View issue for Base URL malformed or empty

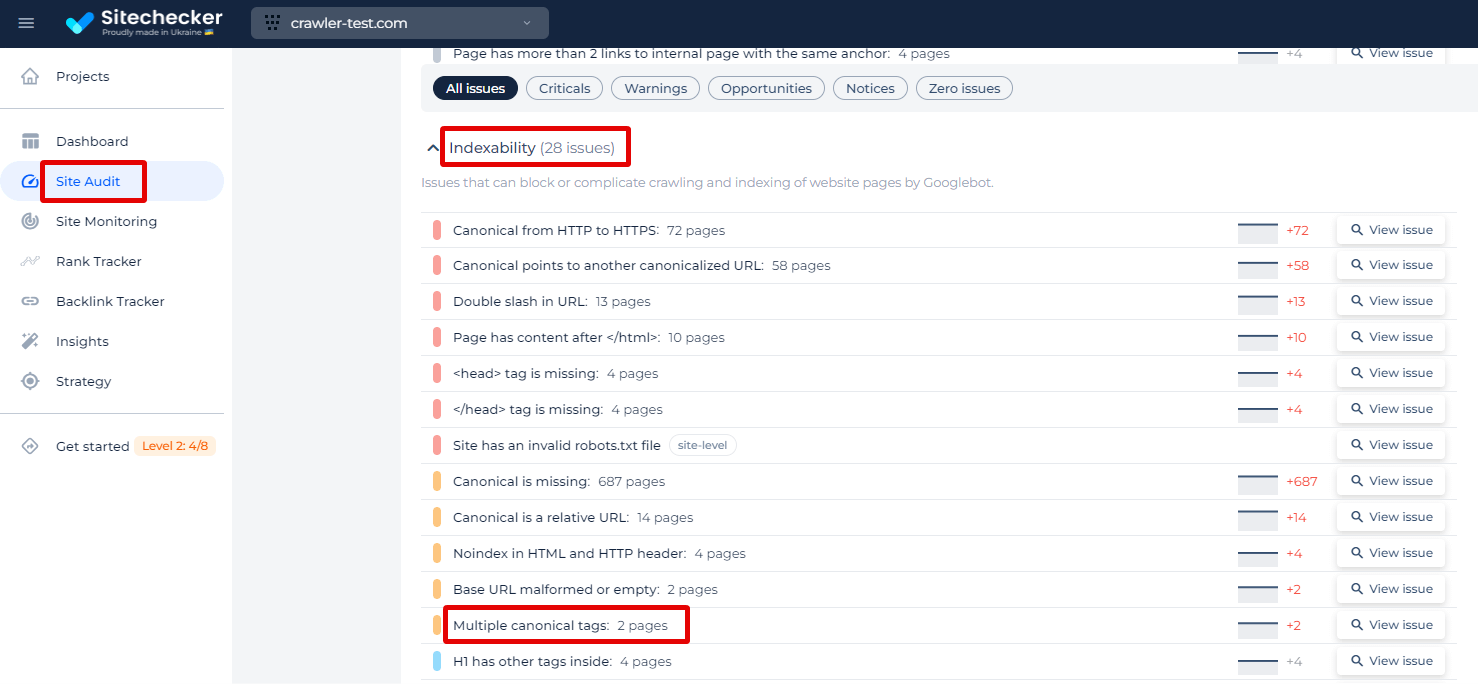[1391, 589]
